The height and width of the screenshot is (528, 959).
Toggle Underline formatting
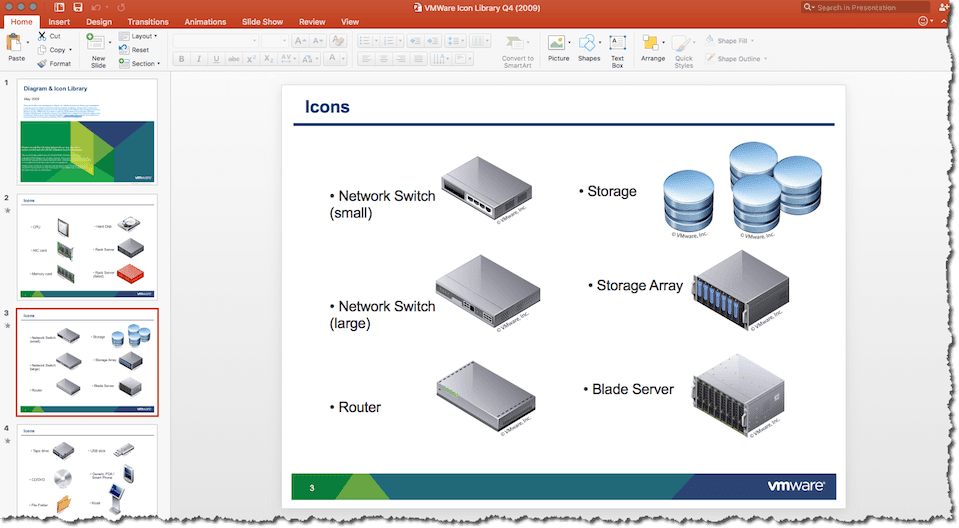(x=215, y=59)
